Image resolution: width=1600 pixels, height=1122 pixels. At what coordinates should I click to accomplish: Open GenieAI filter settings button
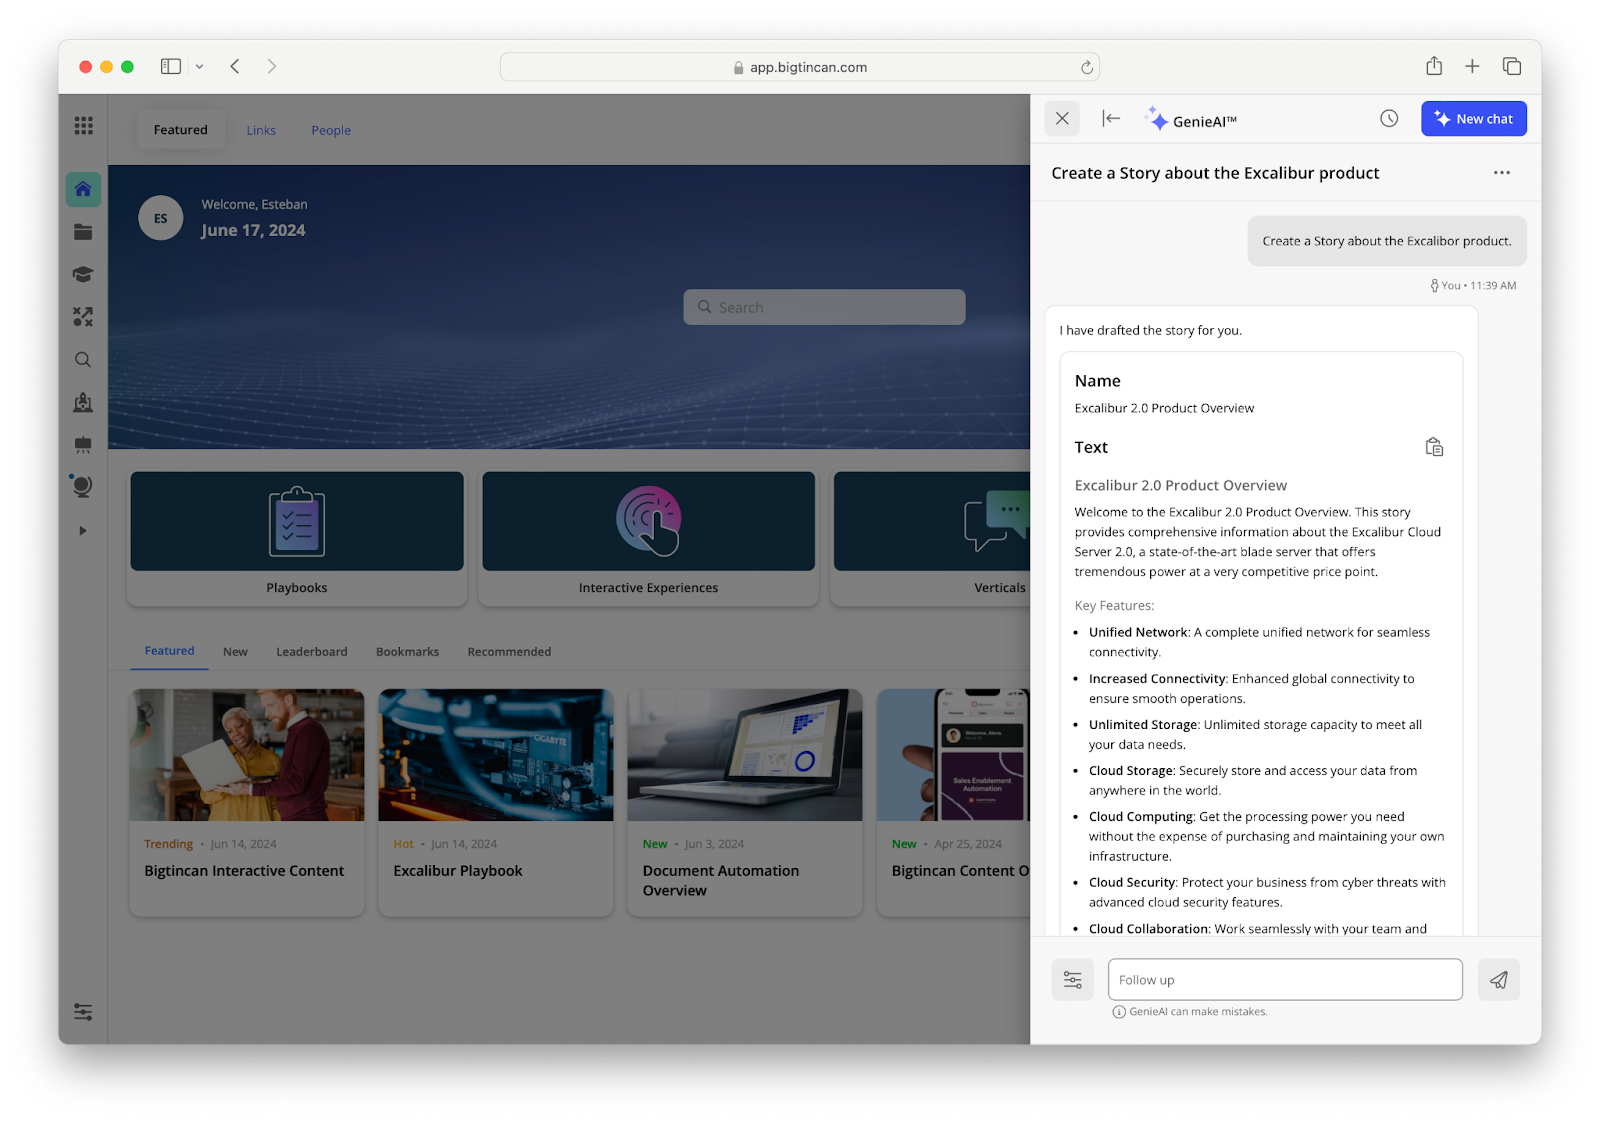[x=1072, y=980]
